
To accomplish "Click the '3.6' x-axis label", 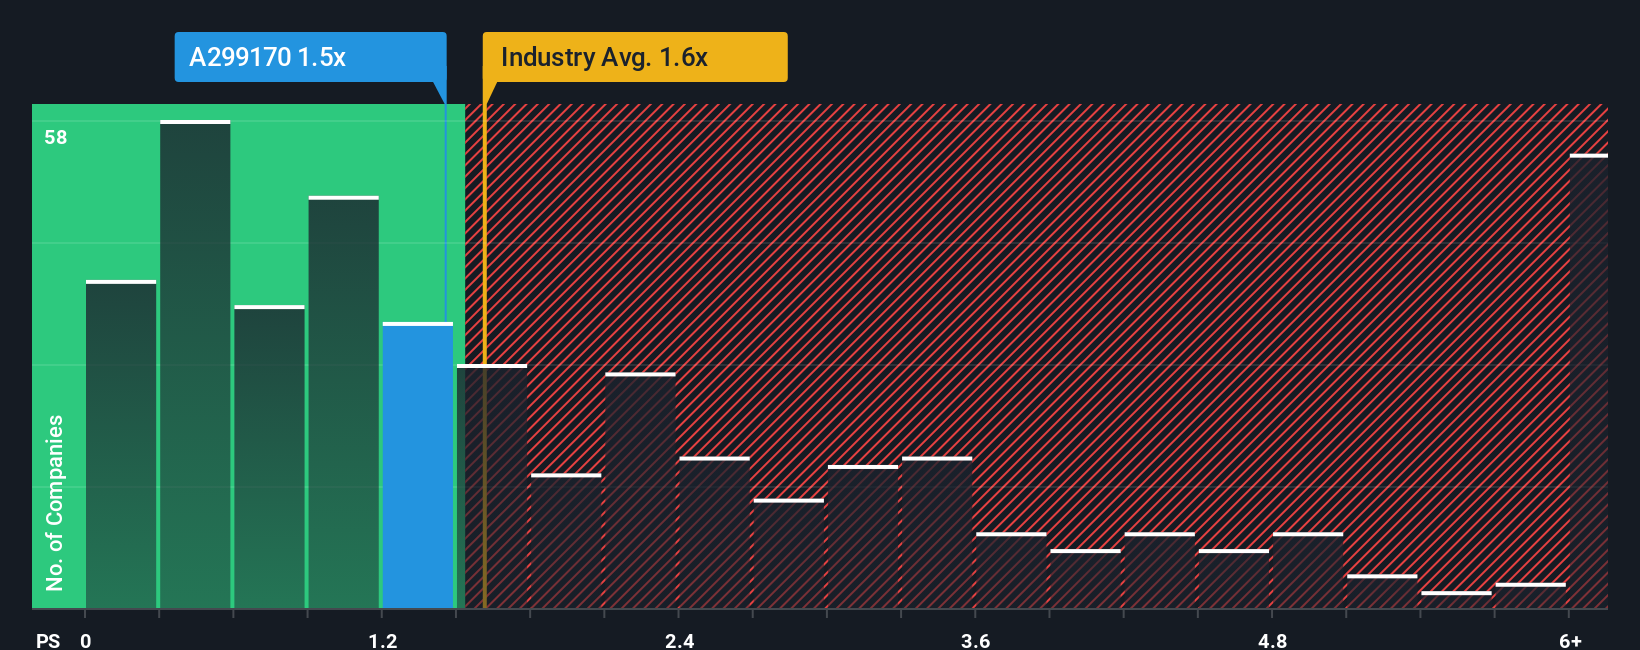I will tap(976, 640).
